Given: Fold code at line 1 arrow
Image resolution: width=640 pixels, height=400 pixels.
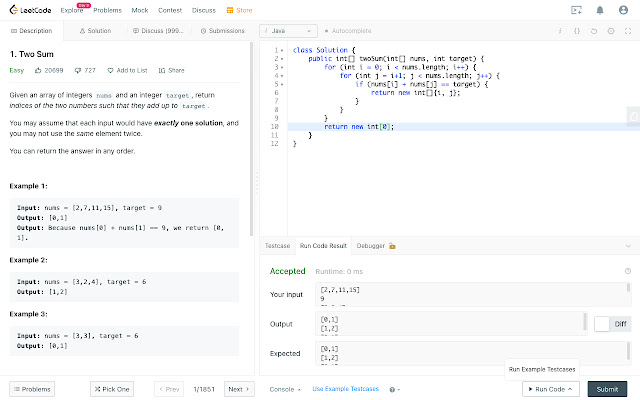Looking at the screenshot, I should point(282,50).
